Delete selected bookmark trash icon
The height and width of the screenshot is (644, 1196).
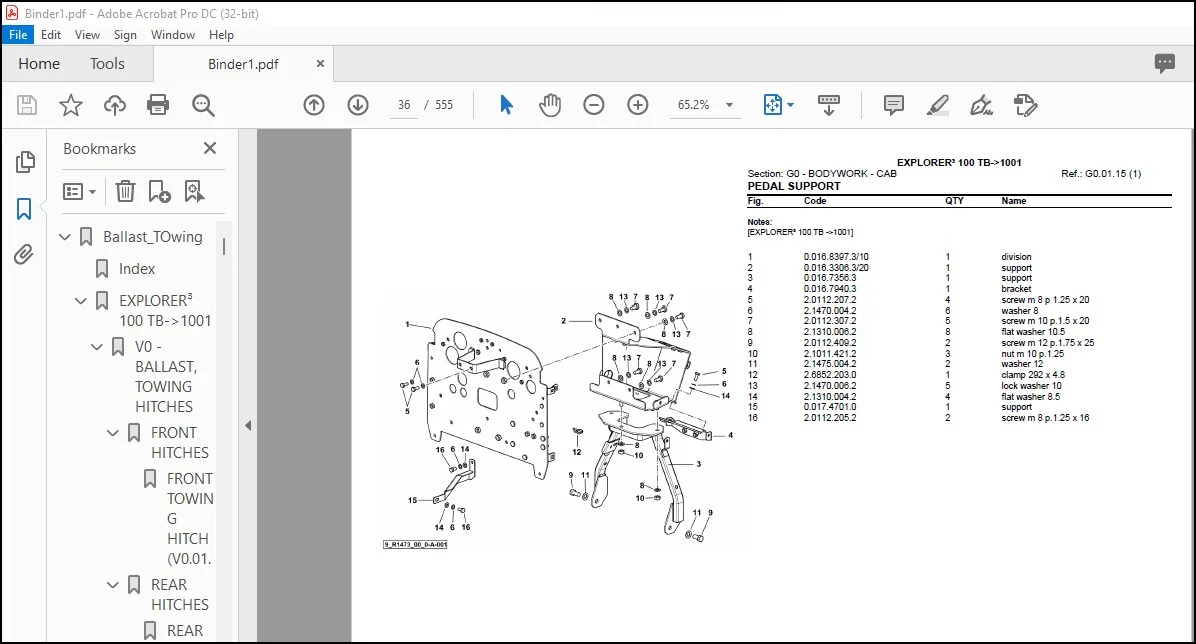point(125,192)
